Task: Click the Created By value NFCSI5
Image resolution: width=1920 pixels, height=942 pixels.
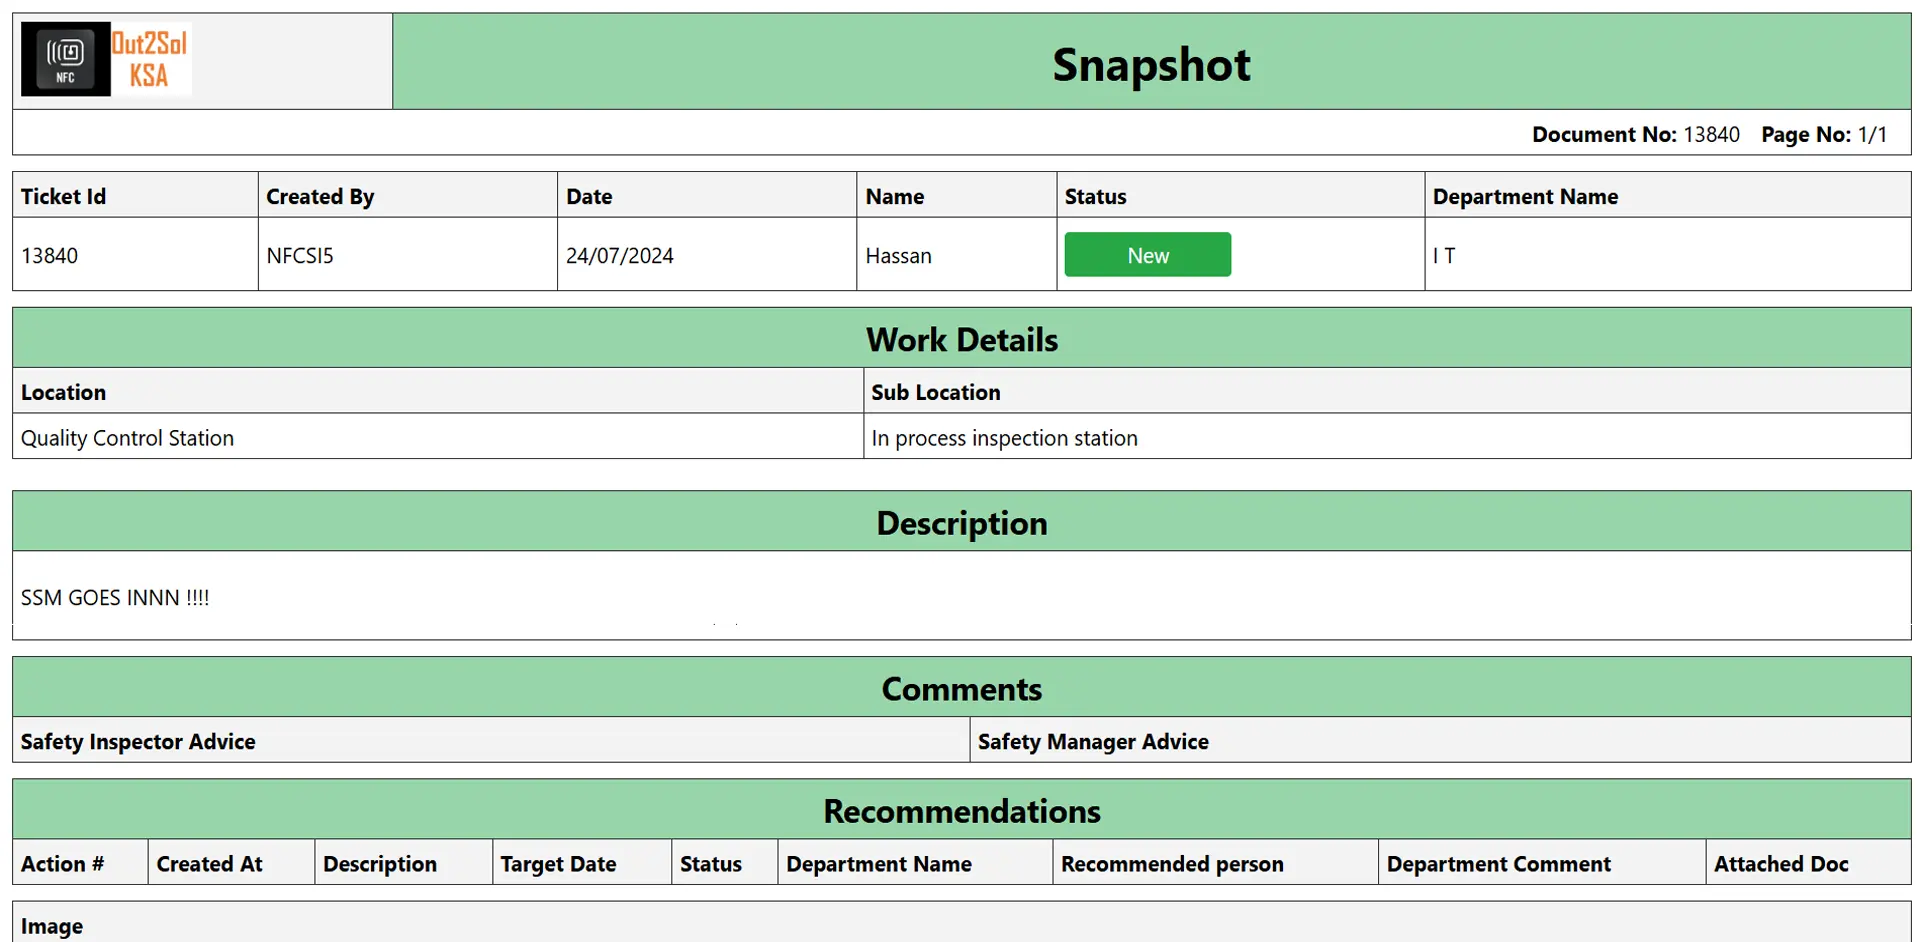Action: tap(300, 256)
